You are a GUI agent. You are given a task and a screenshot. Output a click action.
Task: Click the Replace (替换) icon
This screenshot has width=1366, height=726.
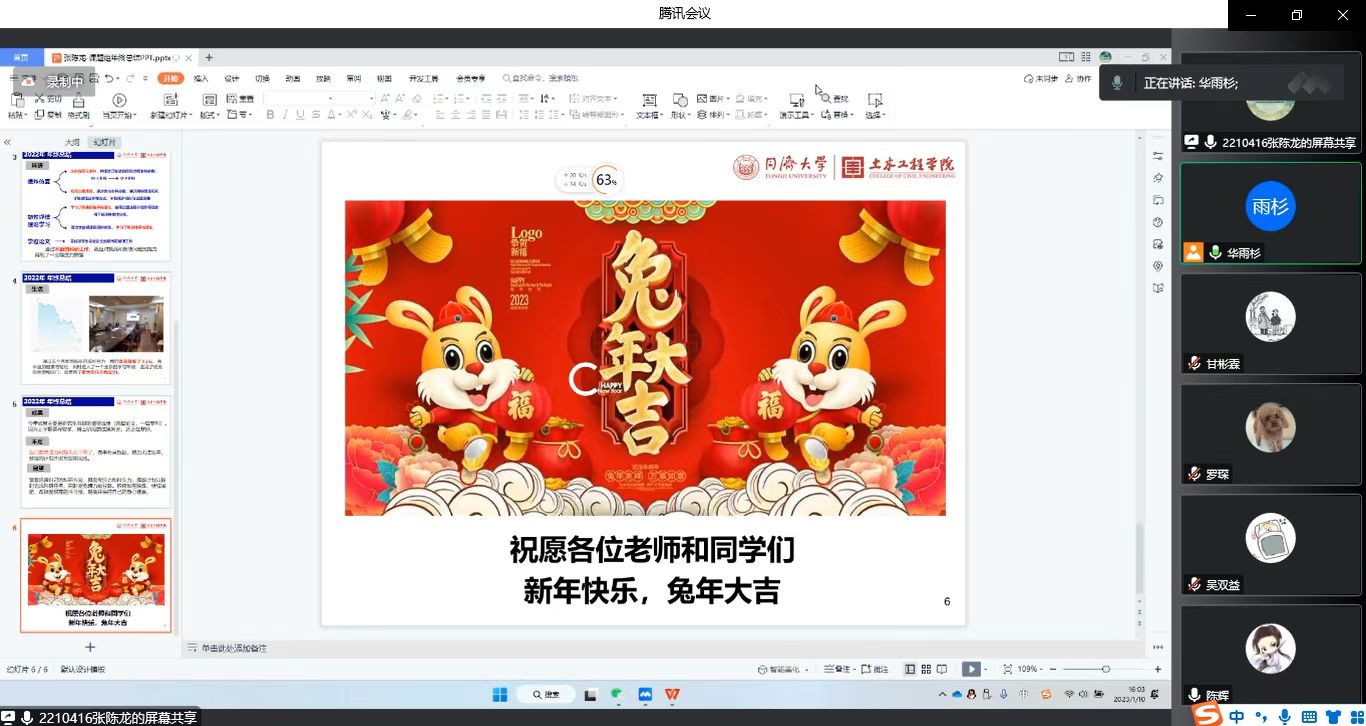tap(826, 115)
